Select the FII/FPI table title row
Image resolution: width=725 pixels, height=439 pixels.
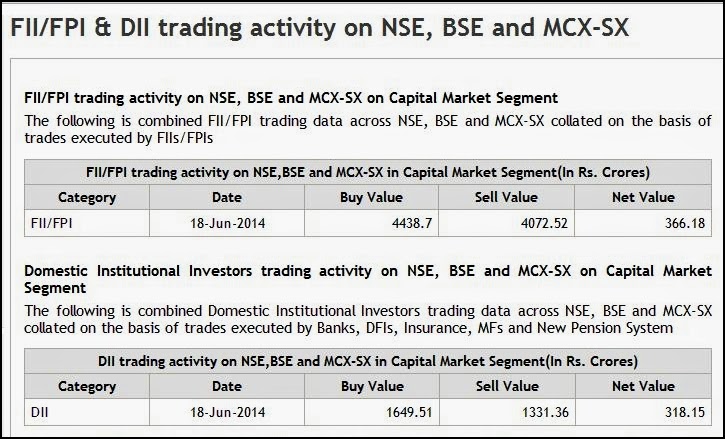click(367, 170)
